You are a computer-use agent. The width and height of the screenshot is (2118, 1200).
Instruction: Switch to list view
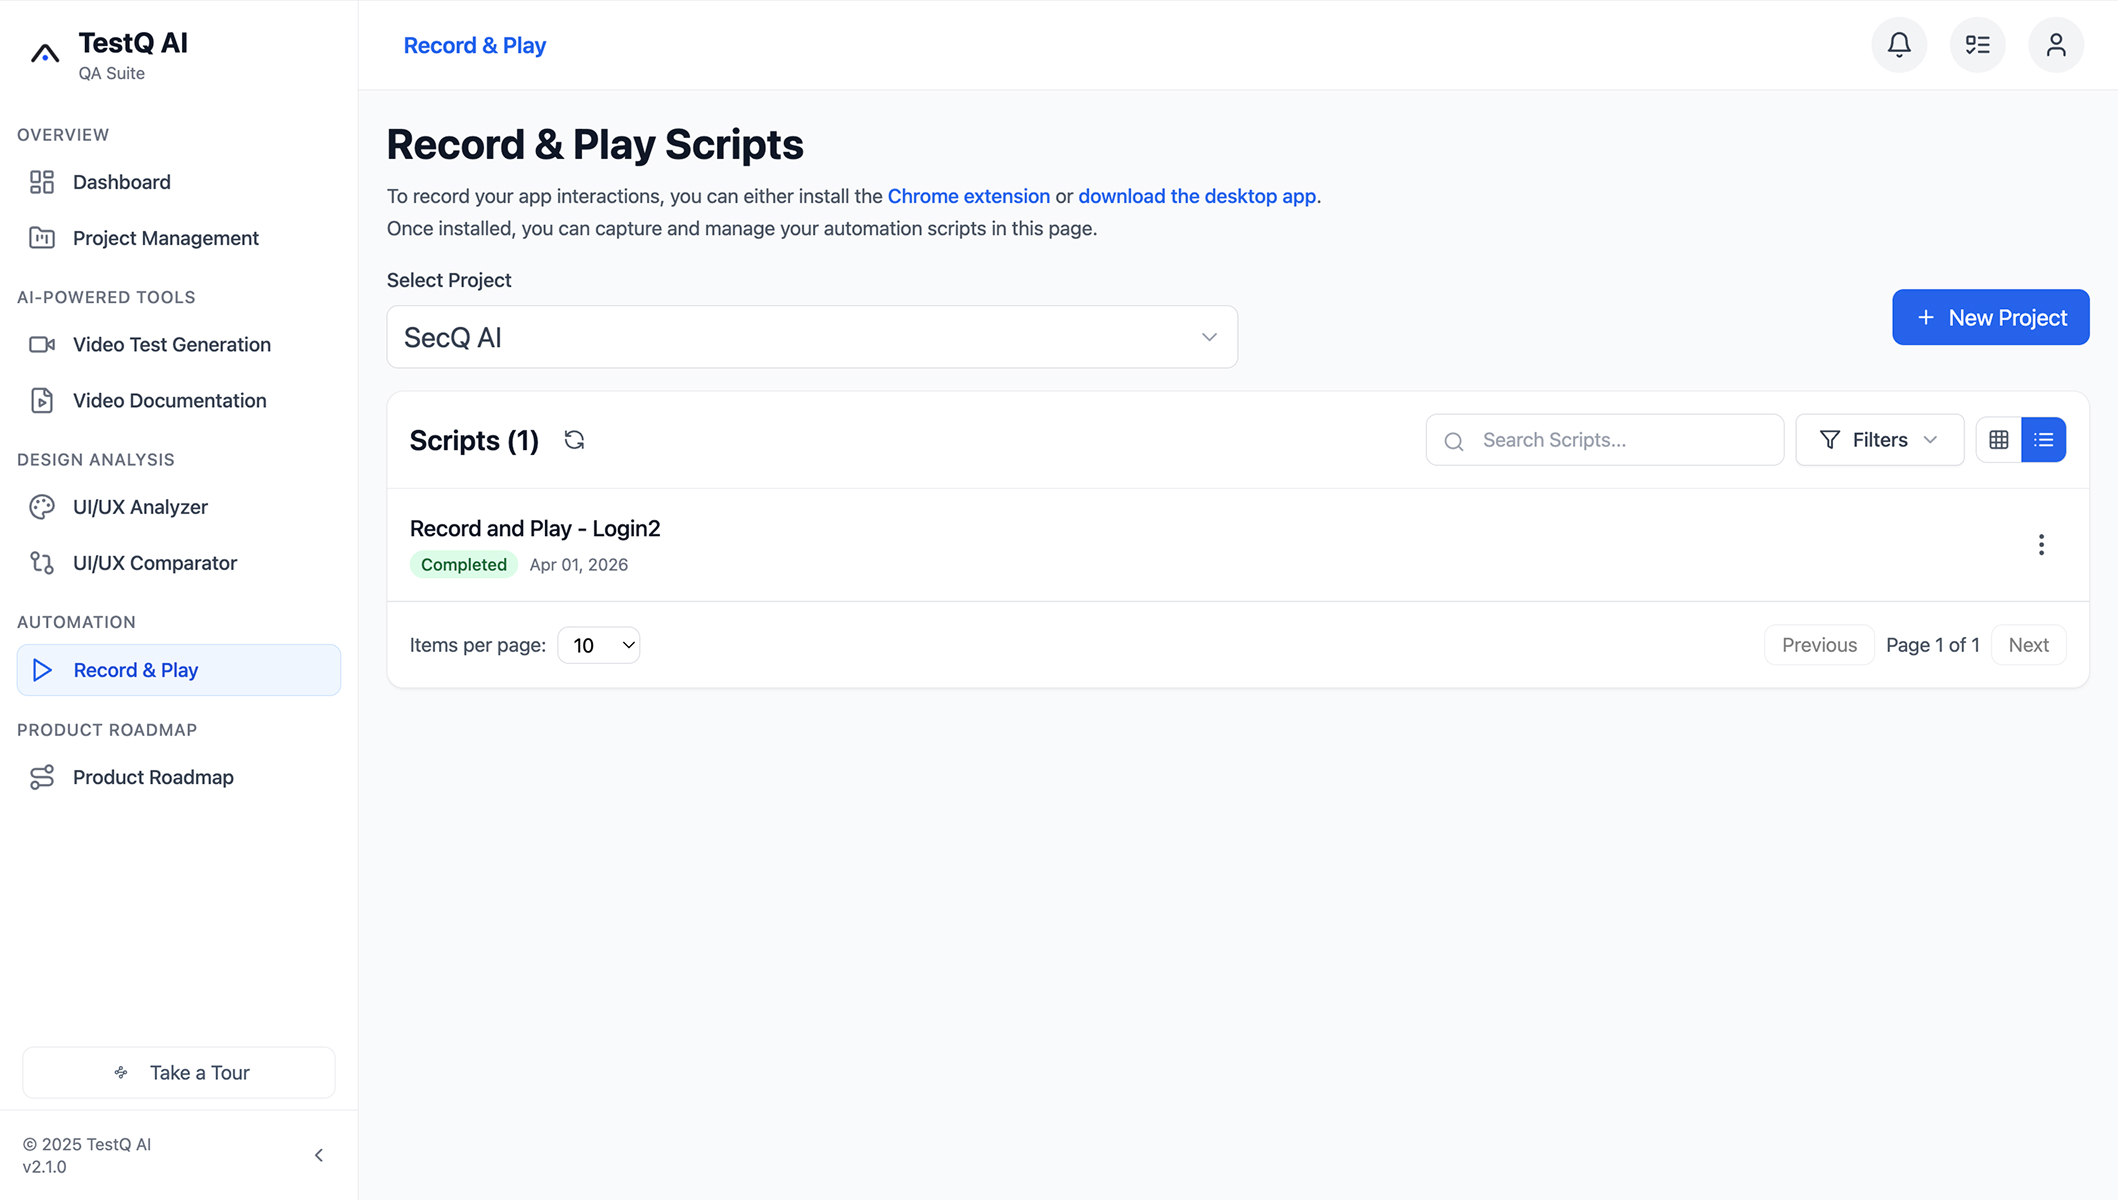tap(2043, 440)
